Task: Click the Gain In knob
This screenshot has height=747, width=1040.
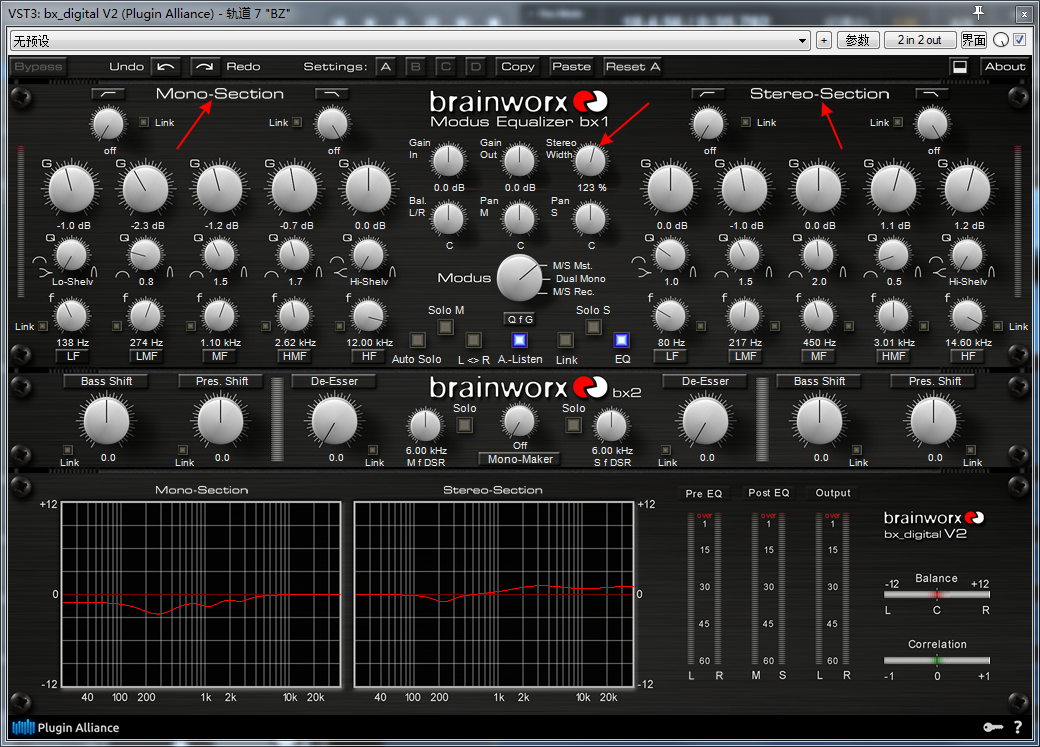Action: tap(448, 161)
